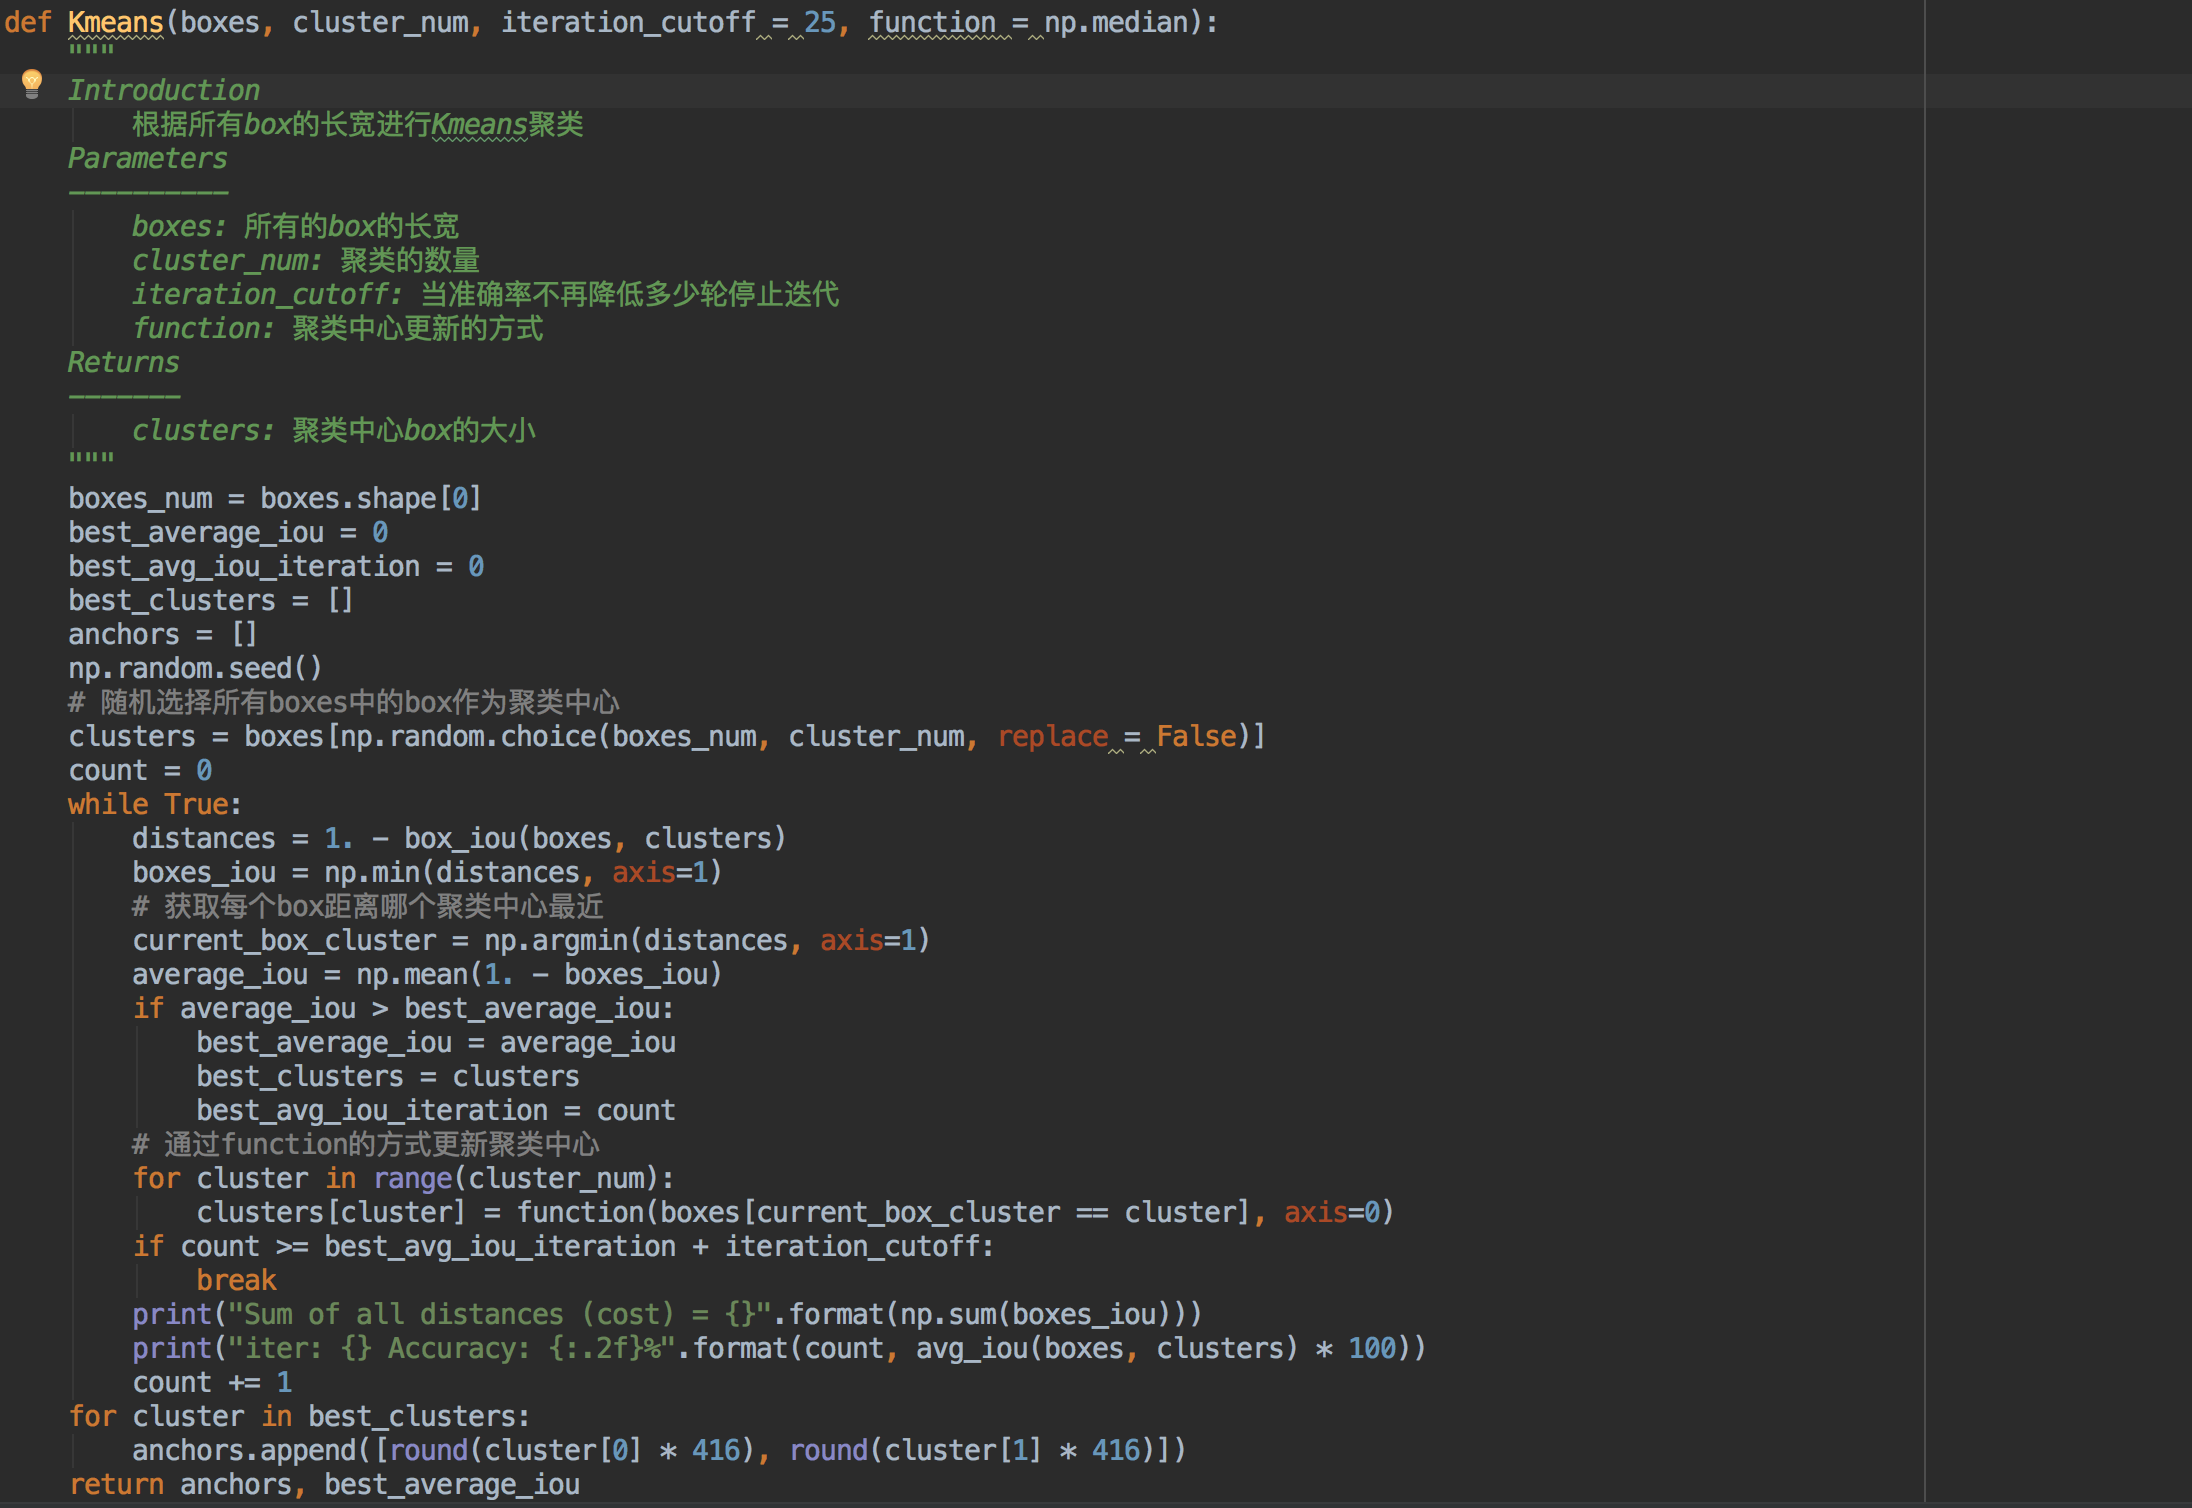Click the yellow lightbulb intention icon

[x=32, y=84]
